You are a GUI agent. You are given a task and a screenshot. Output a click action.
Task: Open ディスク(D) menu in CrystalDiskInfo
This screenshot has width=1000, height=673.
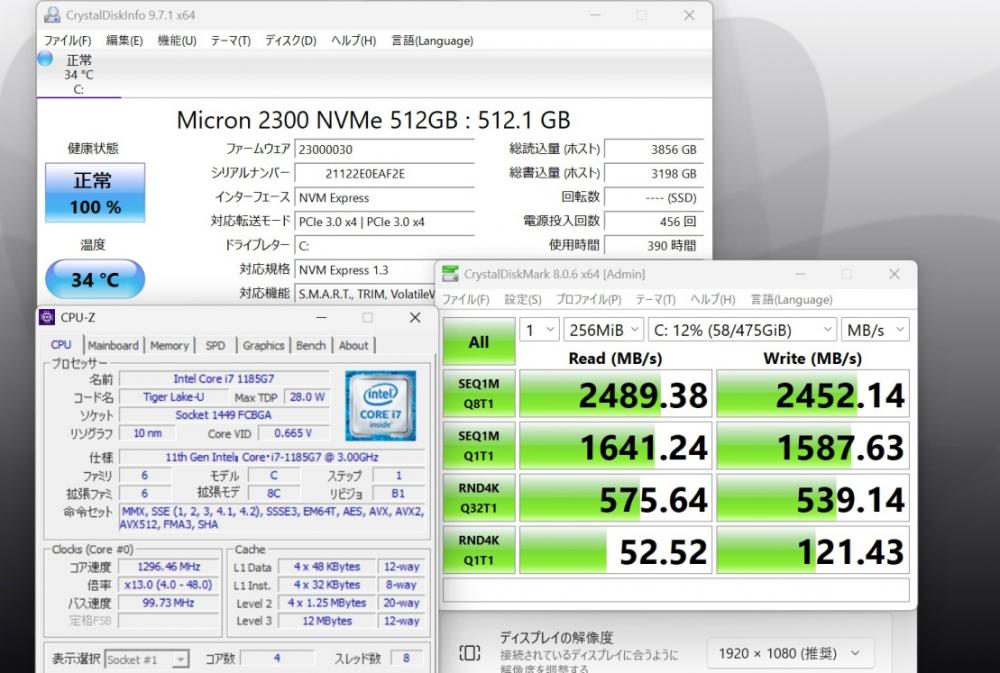[x=290, y=41]
